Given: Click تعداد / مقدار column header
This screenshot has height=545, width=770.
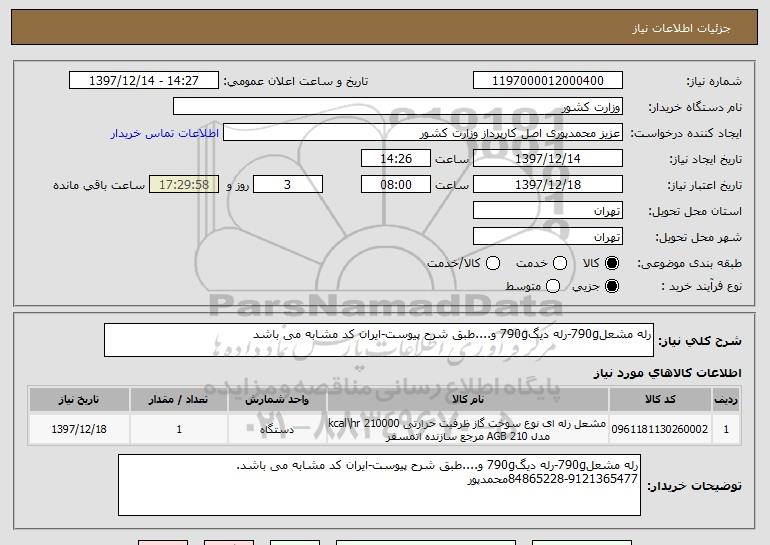Looking at the screenshot, I should coord(179,400).
